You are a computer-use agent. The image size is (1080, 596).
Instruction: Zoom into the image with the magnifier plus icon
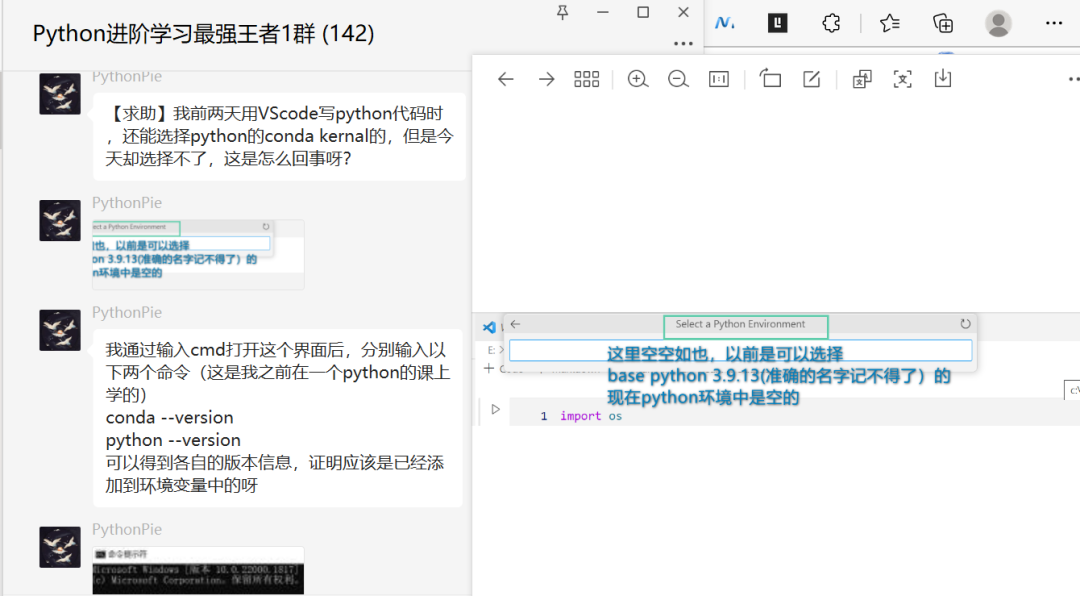(637, 78)
